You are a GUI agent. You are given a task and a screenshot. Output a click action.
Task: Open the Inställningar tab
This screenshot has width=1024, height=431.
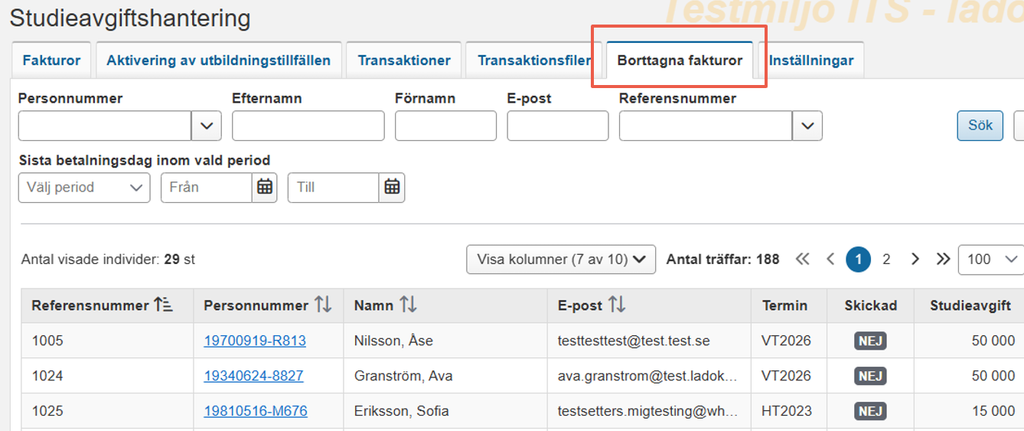pos(812,61)
